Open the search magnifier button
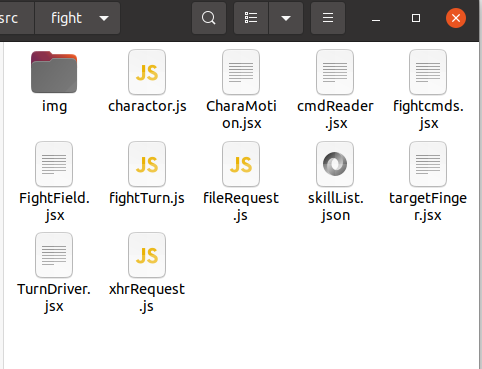 coord(209,18)
